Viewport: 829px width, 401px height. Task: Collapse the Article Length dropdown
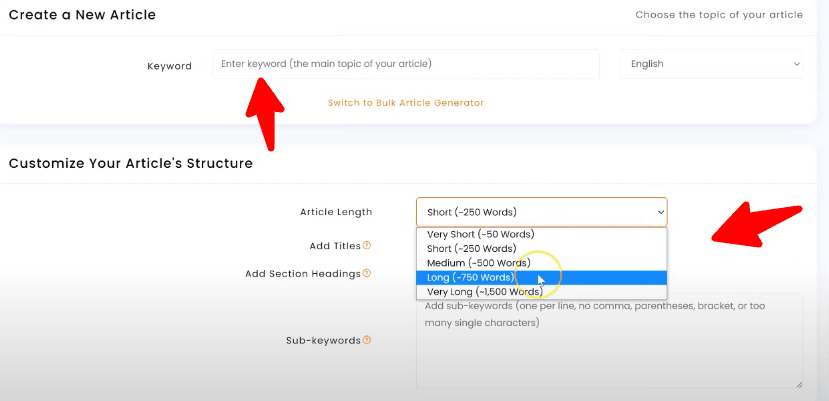click(x=541, y=212)
